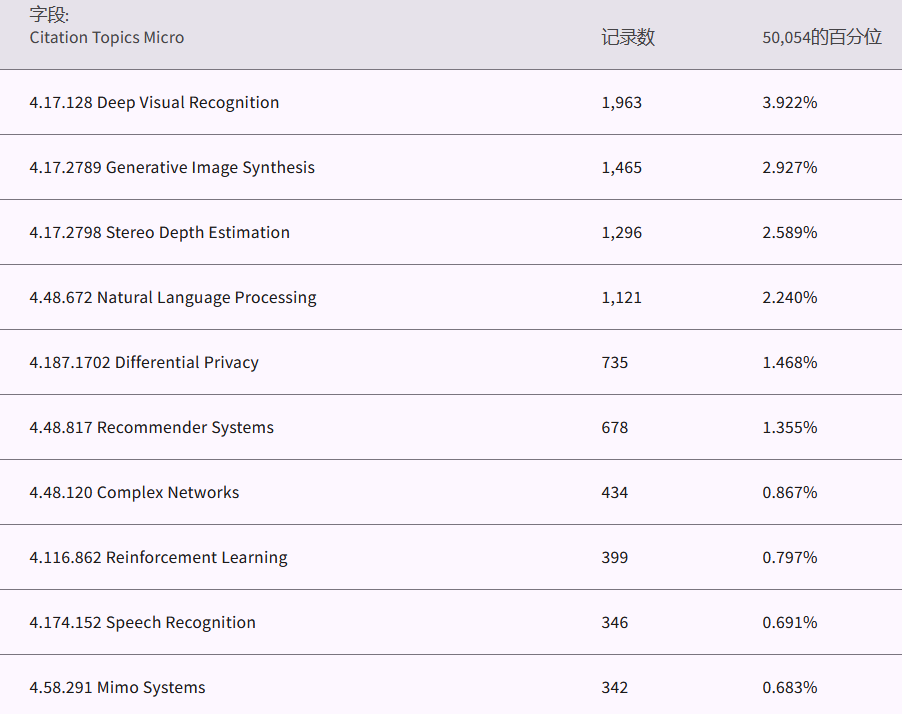Screen dimensions: 902x714
Task: Choose the Stereo Depth Estimation row label
Action: tap(159, 232)
